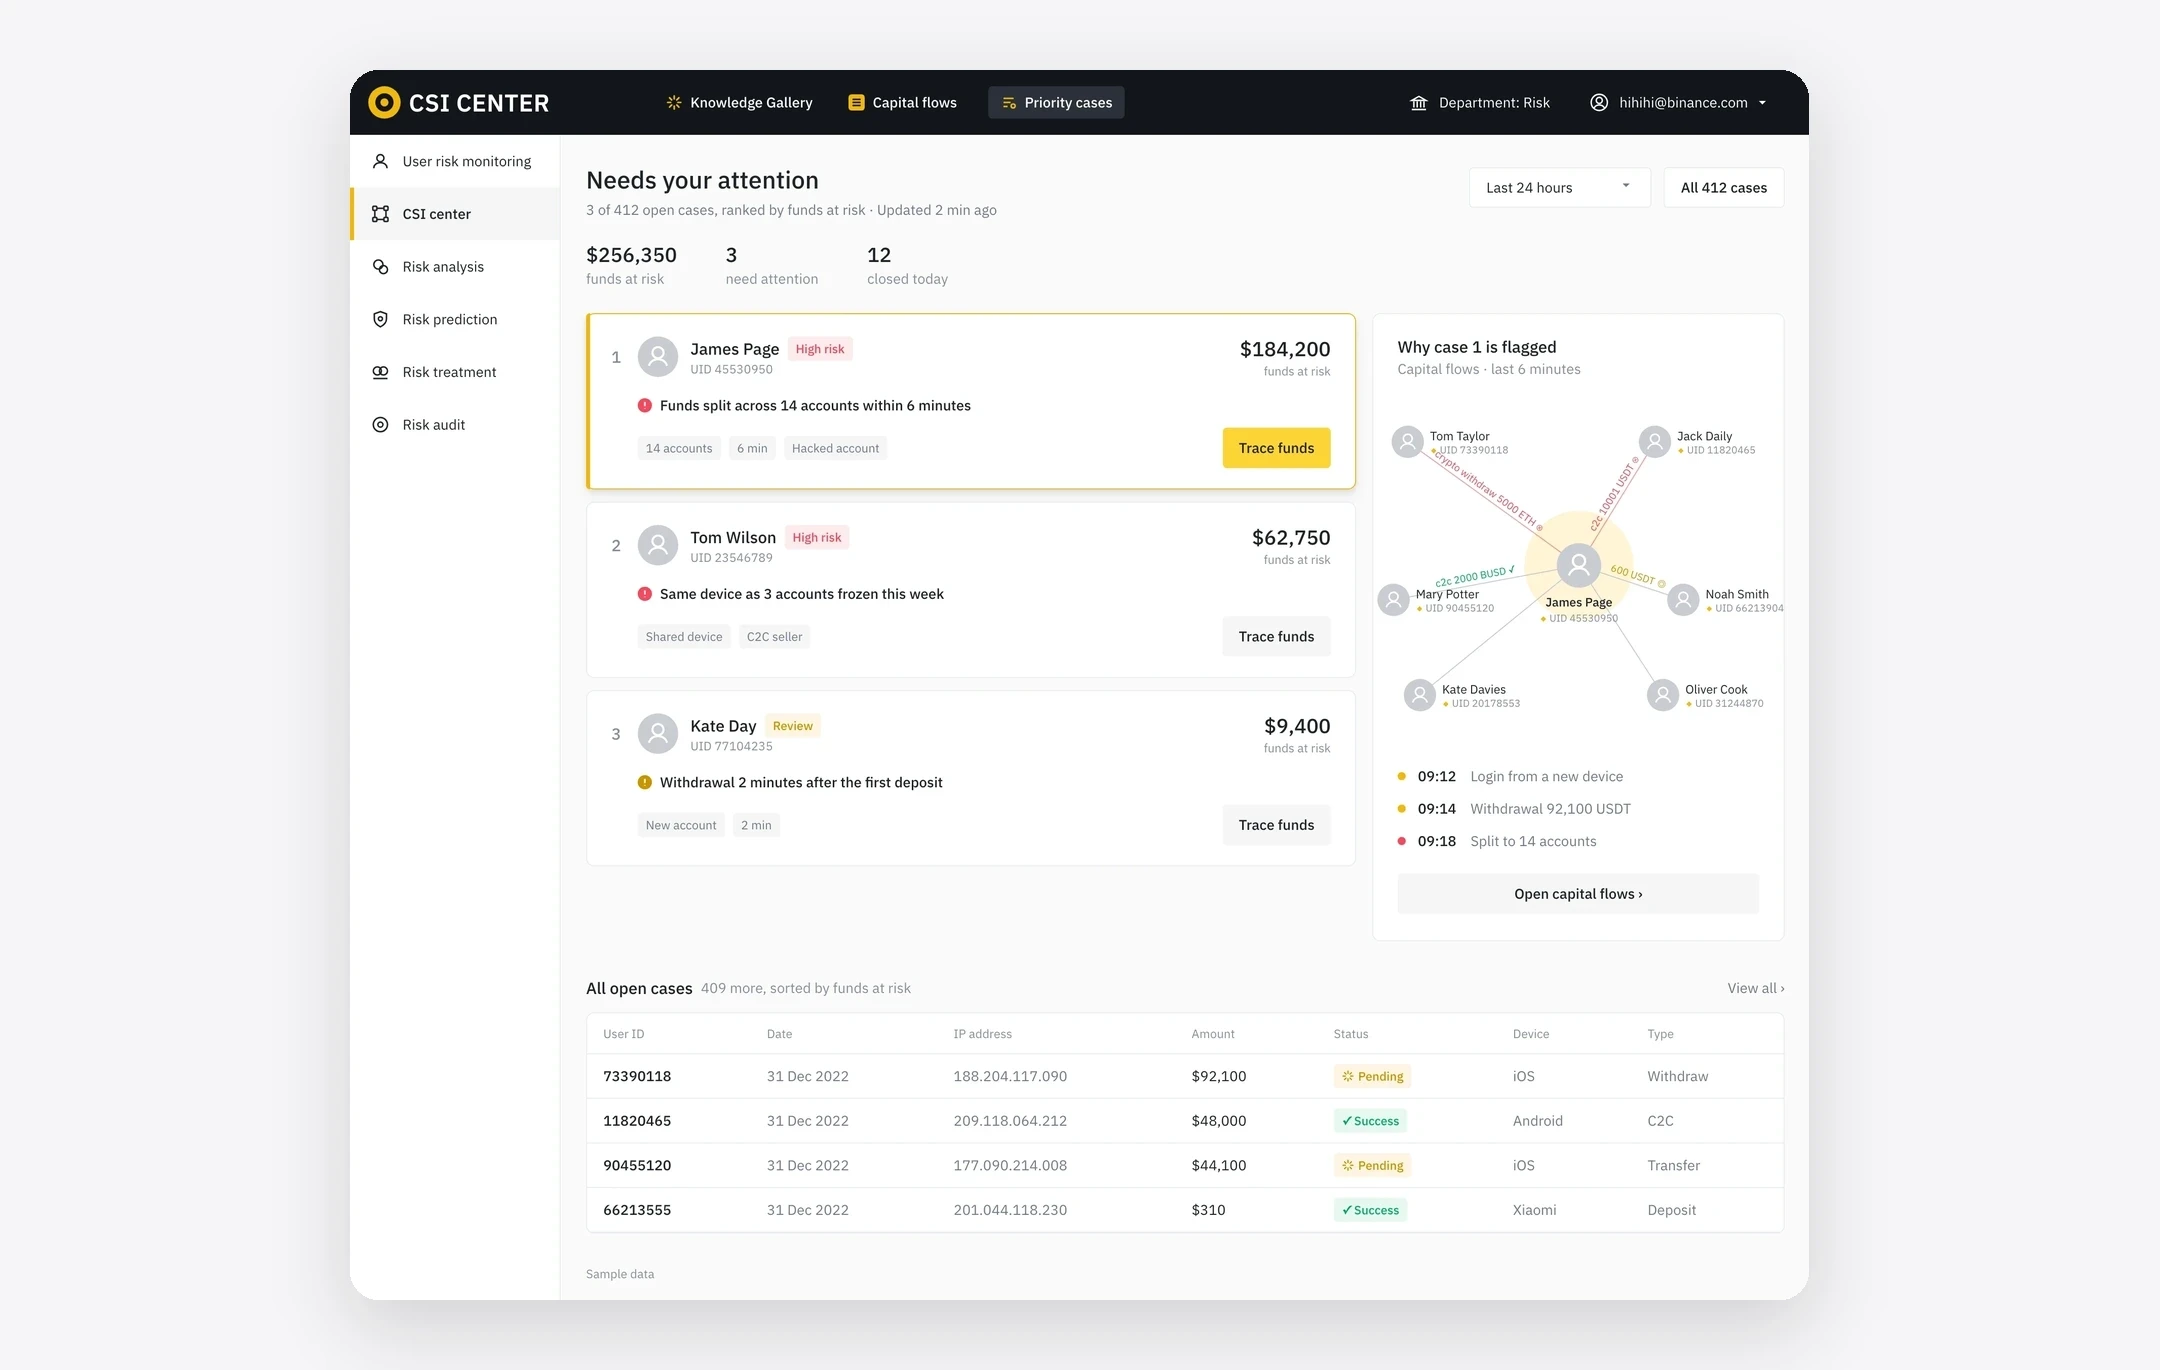Click the Department bank building icon
Image resolution: width=2160 pixels, height=1370 pixels.
tap(1418, 103)
